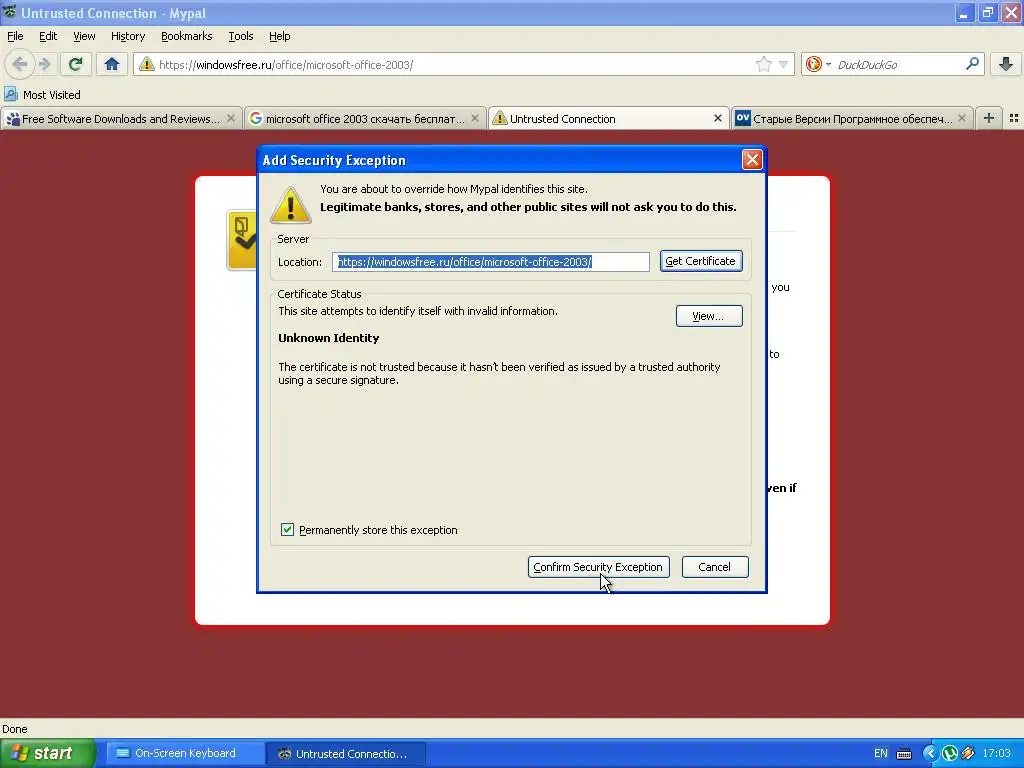The width and height of the screenshot is (1024, 768).
Task: Click Untrusted Connection taskbar button
Action: (x=346, y=754)
